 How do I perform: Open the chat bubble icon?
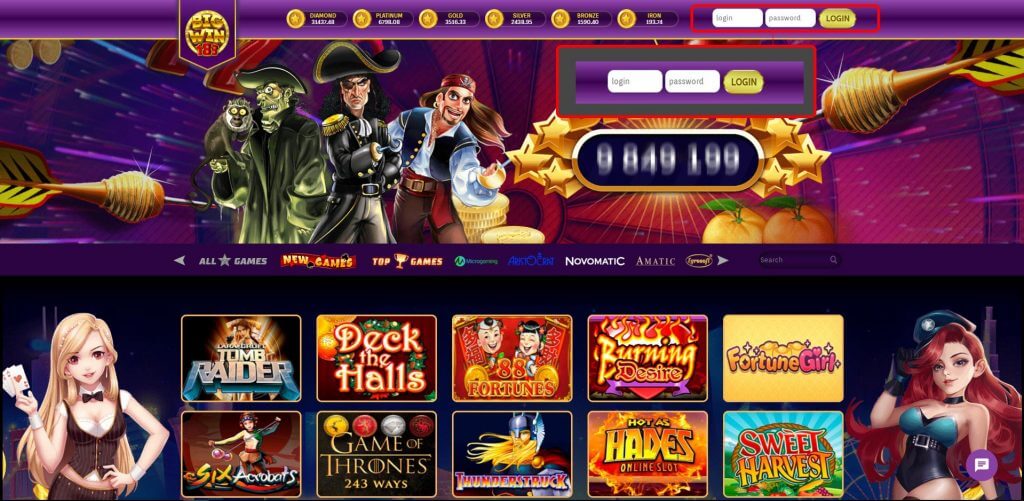(x=981, y=465)
